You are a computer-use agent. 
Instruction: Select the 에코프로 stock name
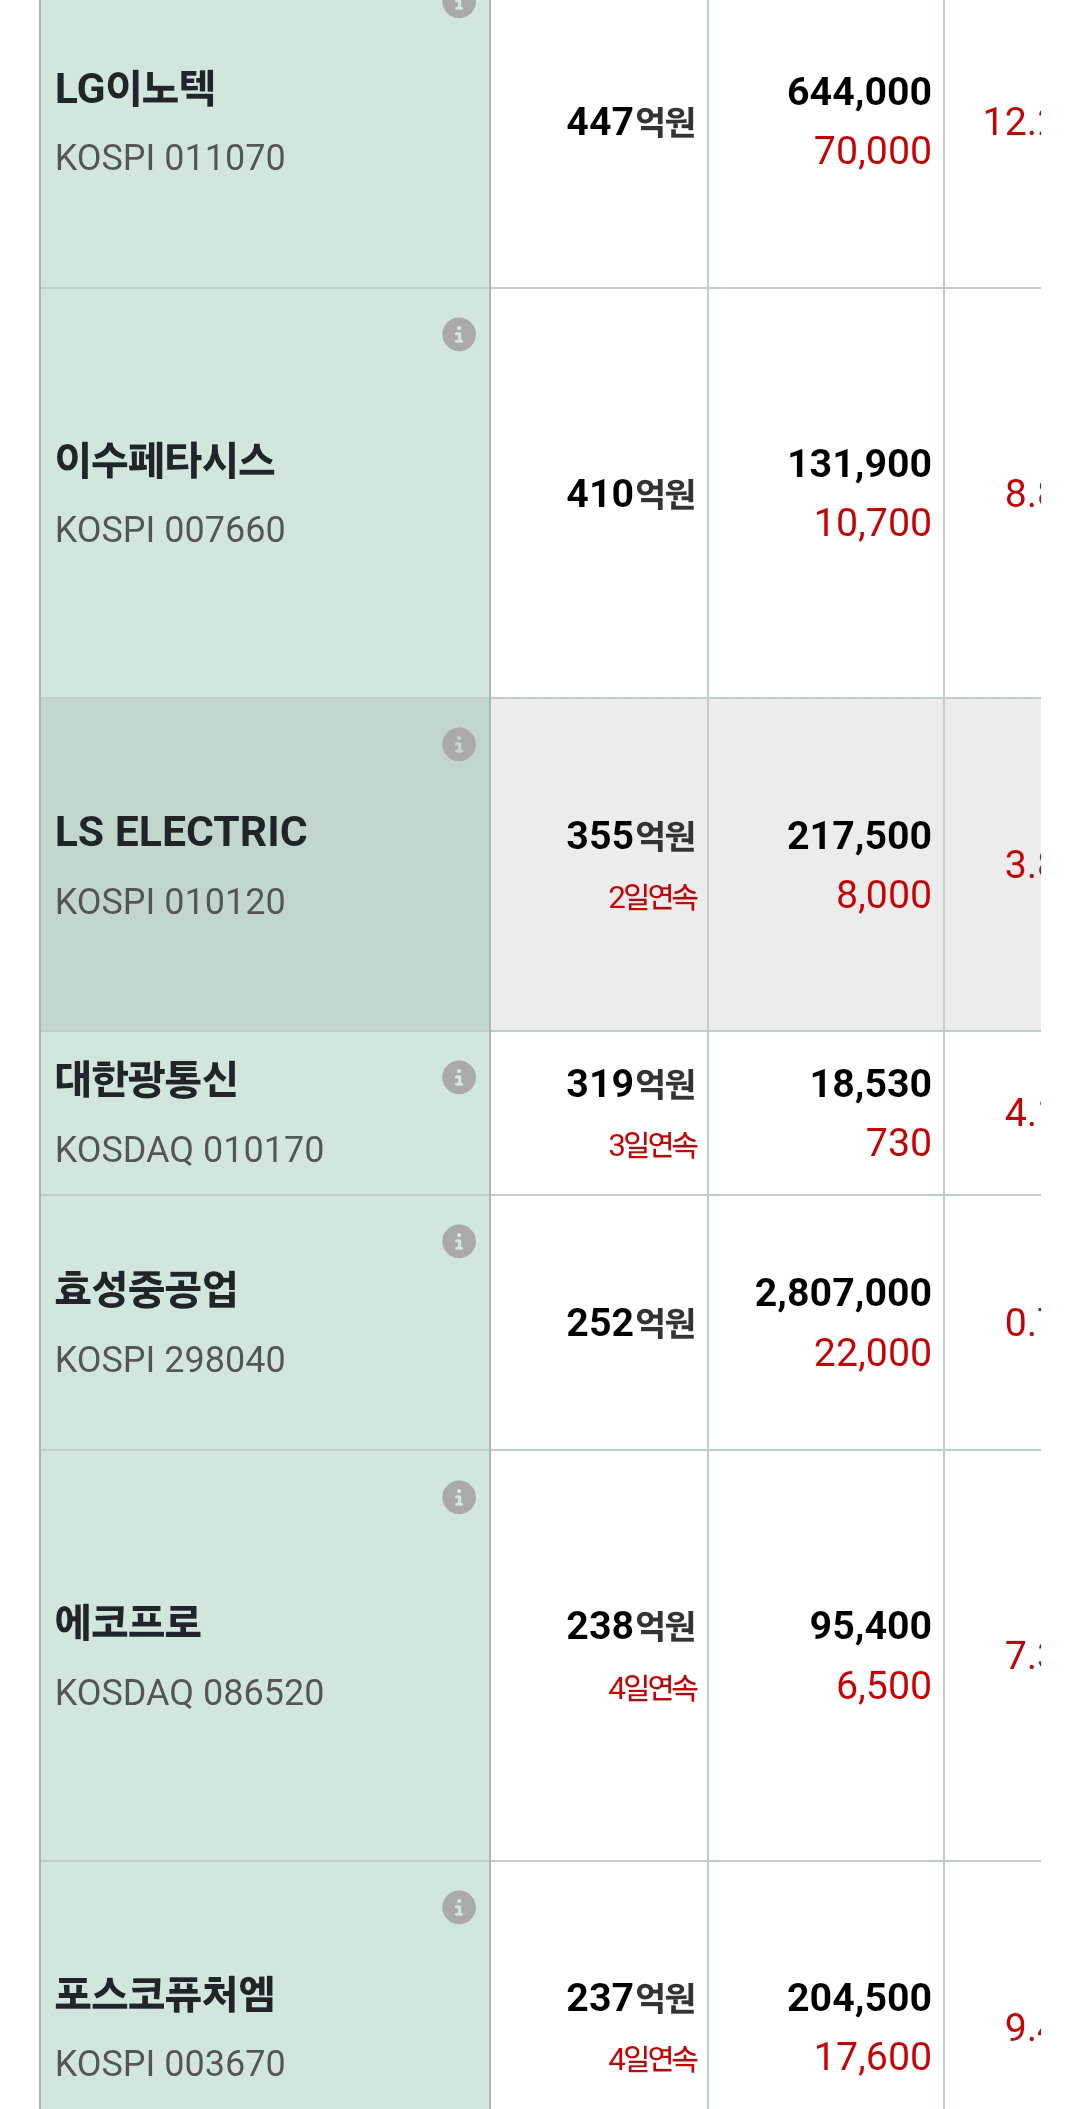[128, 1623]
